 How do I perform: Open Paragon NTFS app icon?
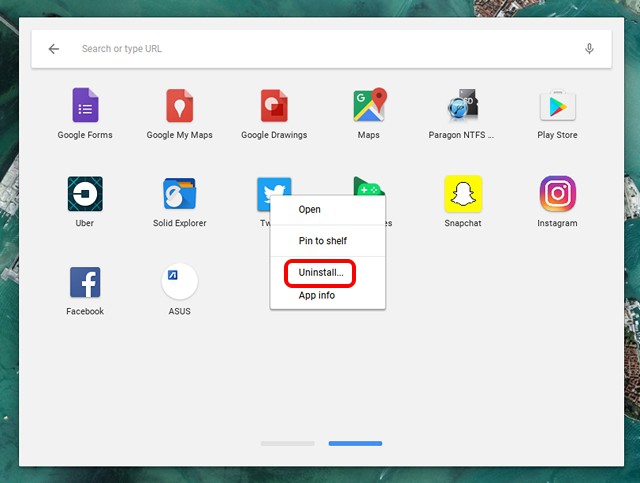click(x=463, y=105)
